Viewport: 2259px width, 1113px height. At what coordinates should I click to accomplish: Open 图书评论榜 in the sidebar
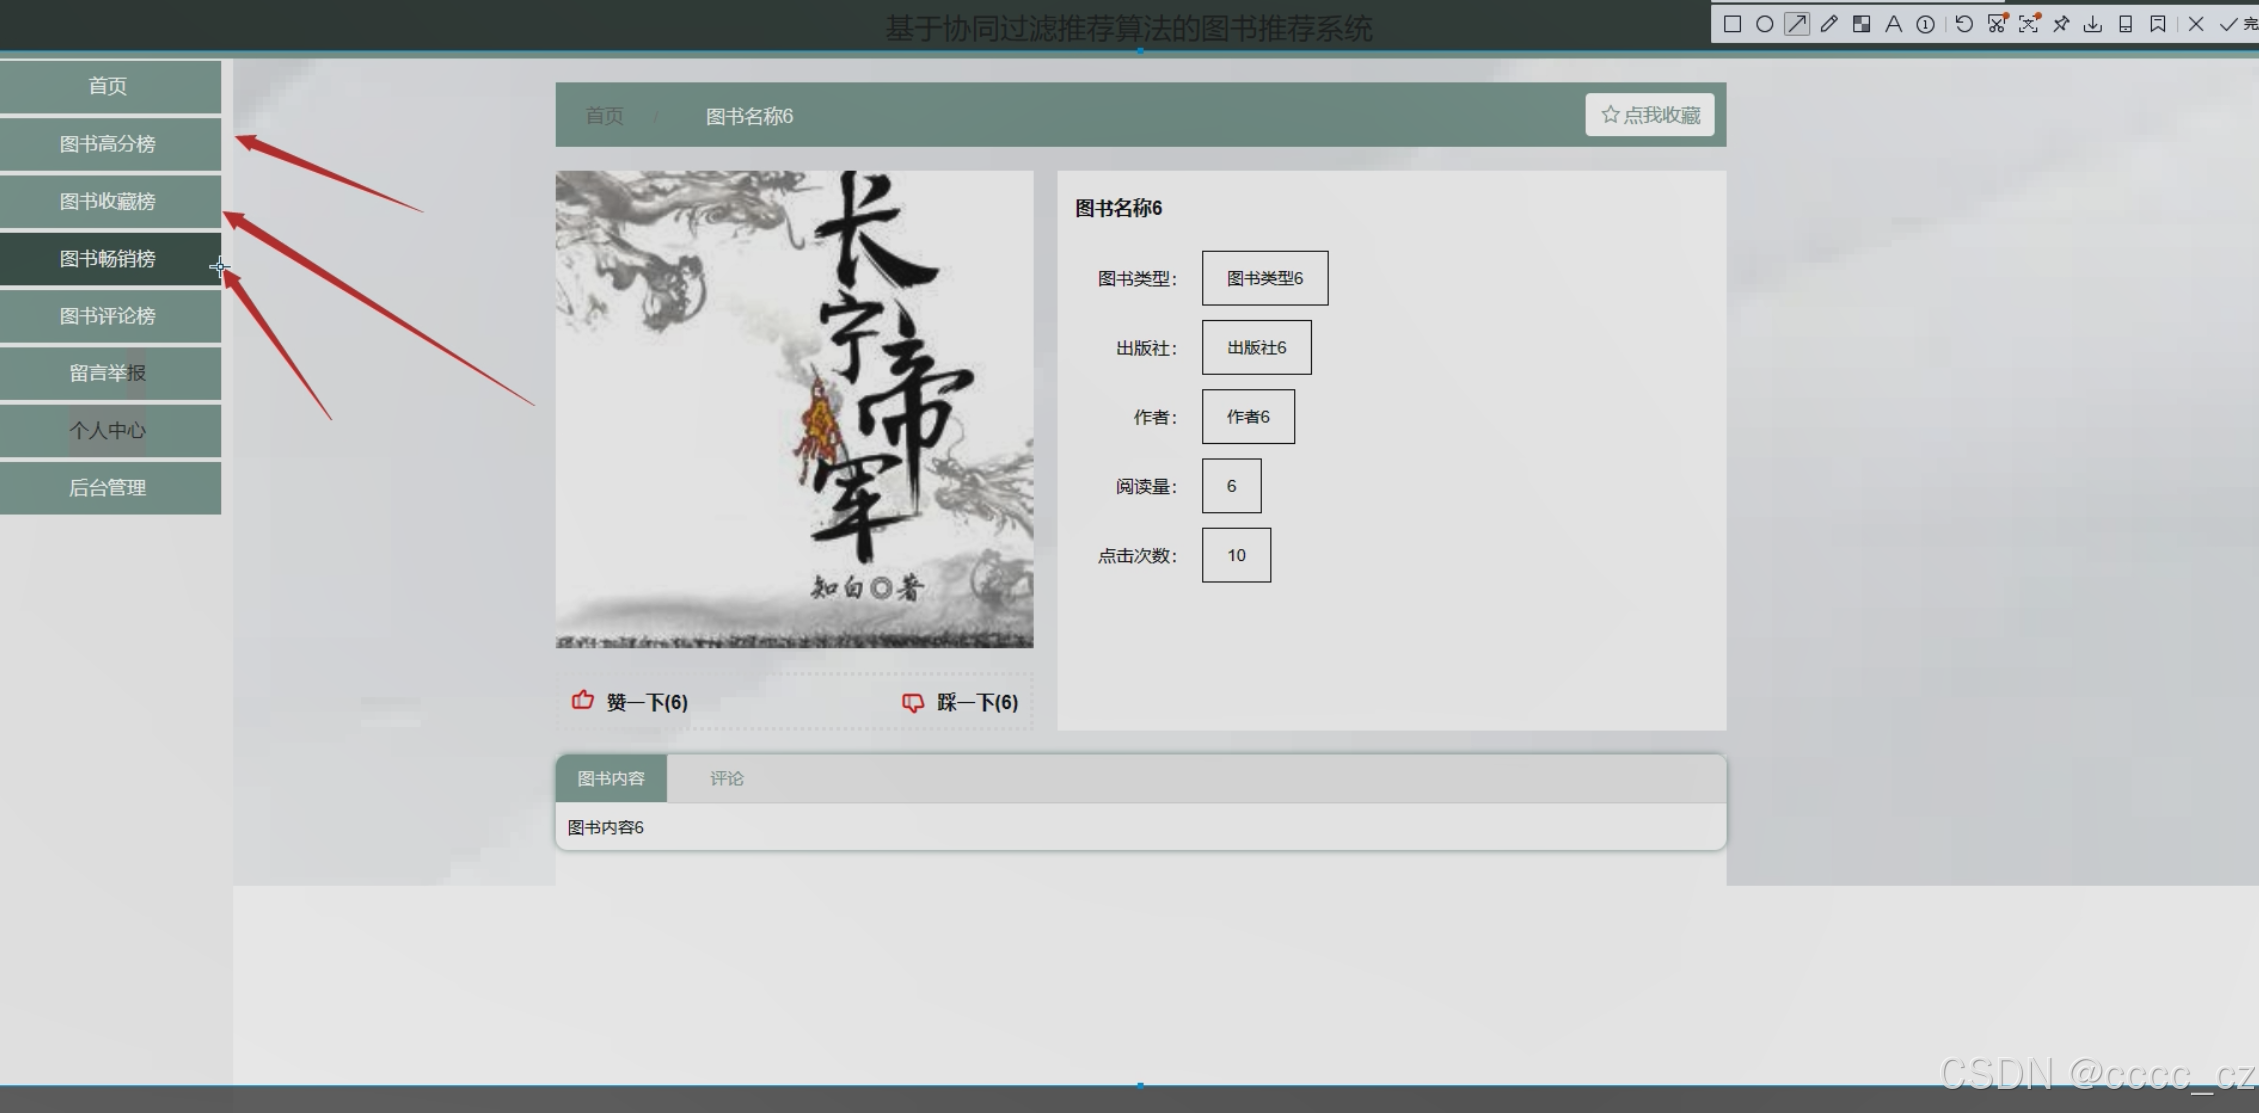coord(110,316)
